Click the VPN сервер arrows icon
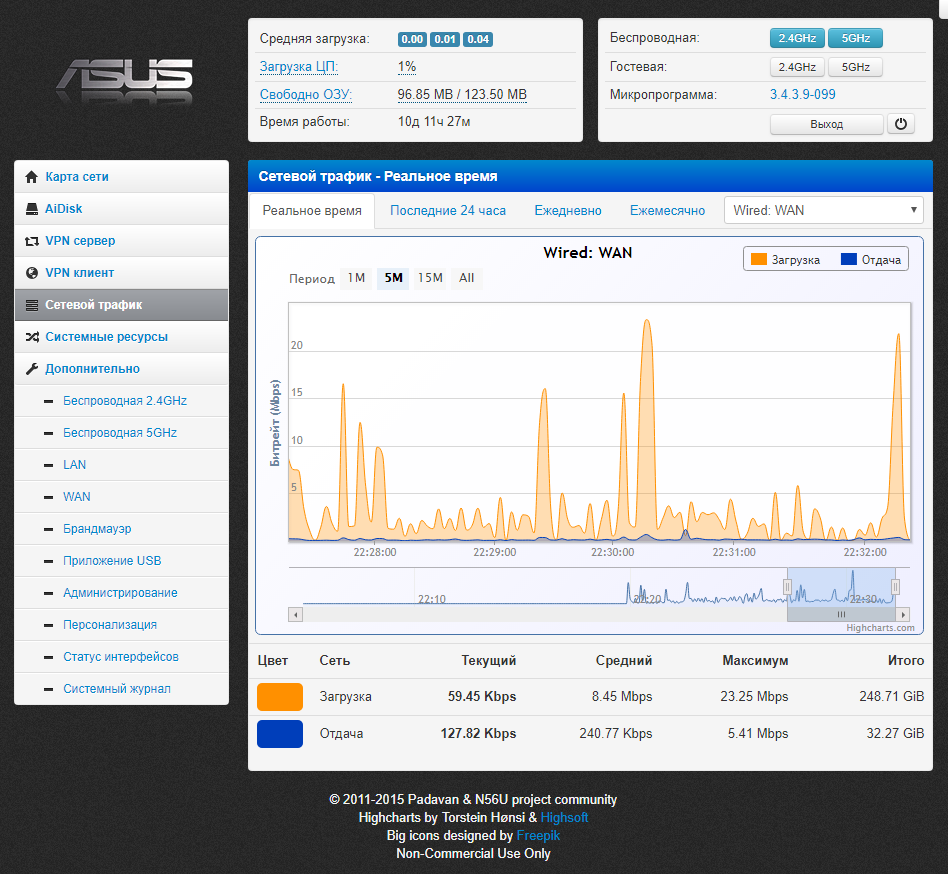 pos(31,241)
